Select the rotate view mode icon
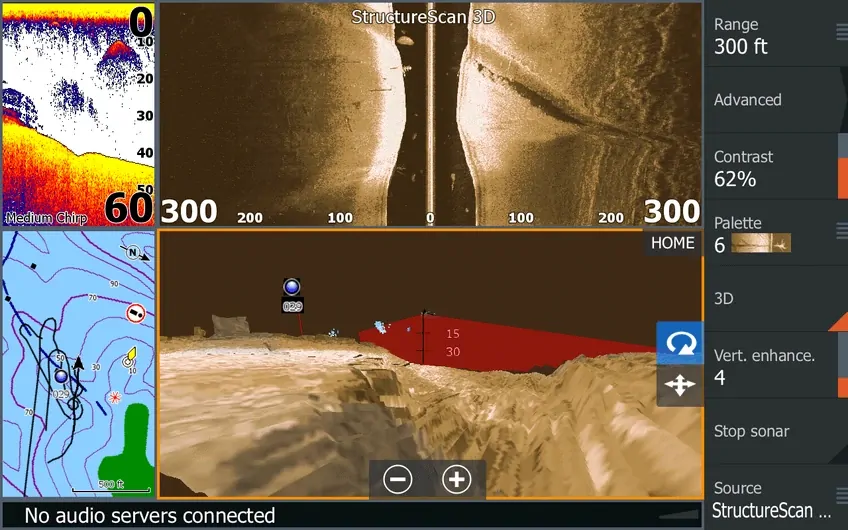The image size is (848, 530). (x=680, y=343)
